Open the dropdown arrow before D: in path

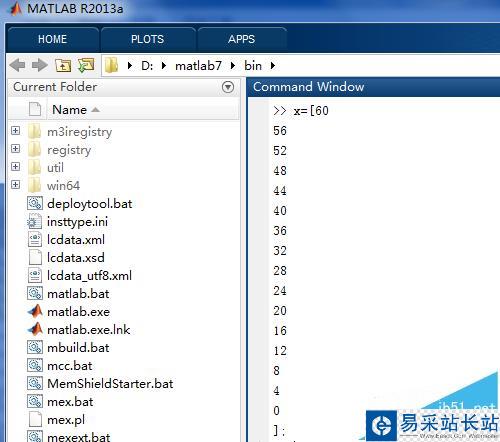point(130,66)
